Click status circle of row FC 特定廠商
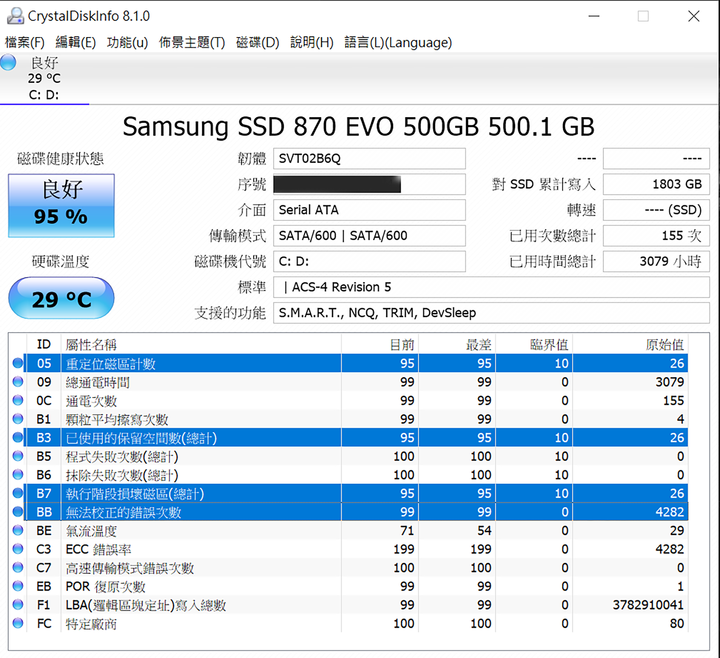This screenshot has width=720, height=658. (x=18, y=623)
